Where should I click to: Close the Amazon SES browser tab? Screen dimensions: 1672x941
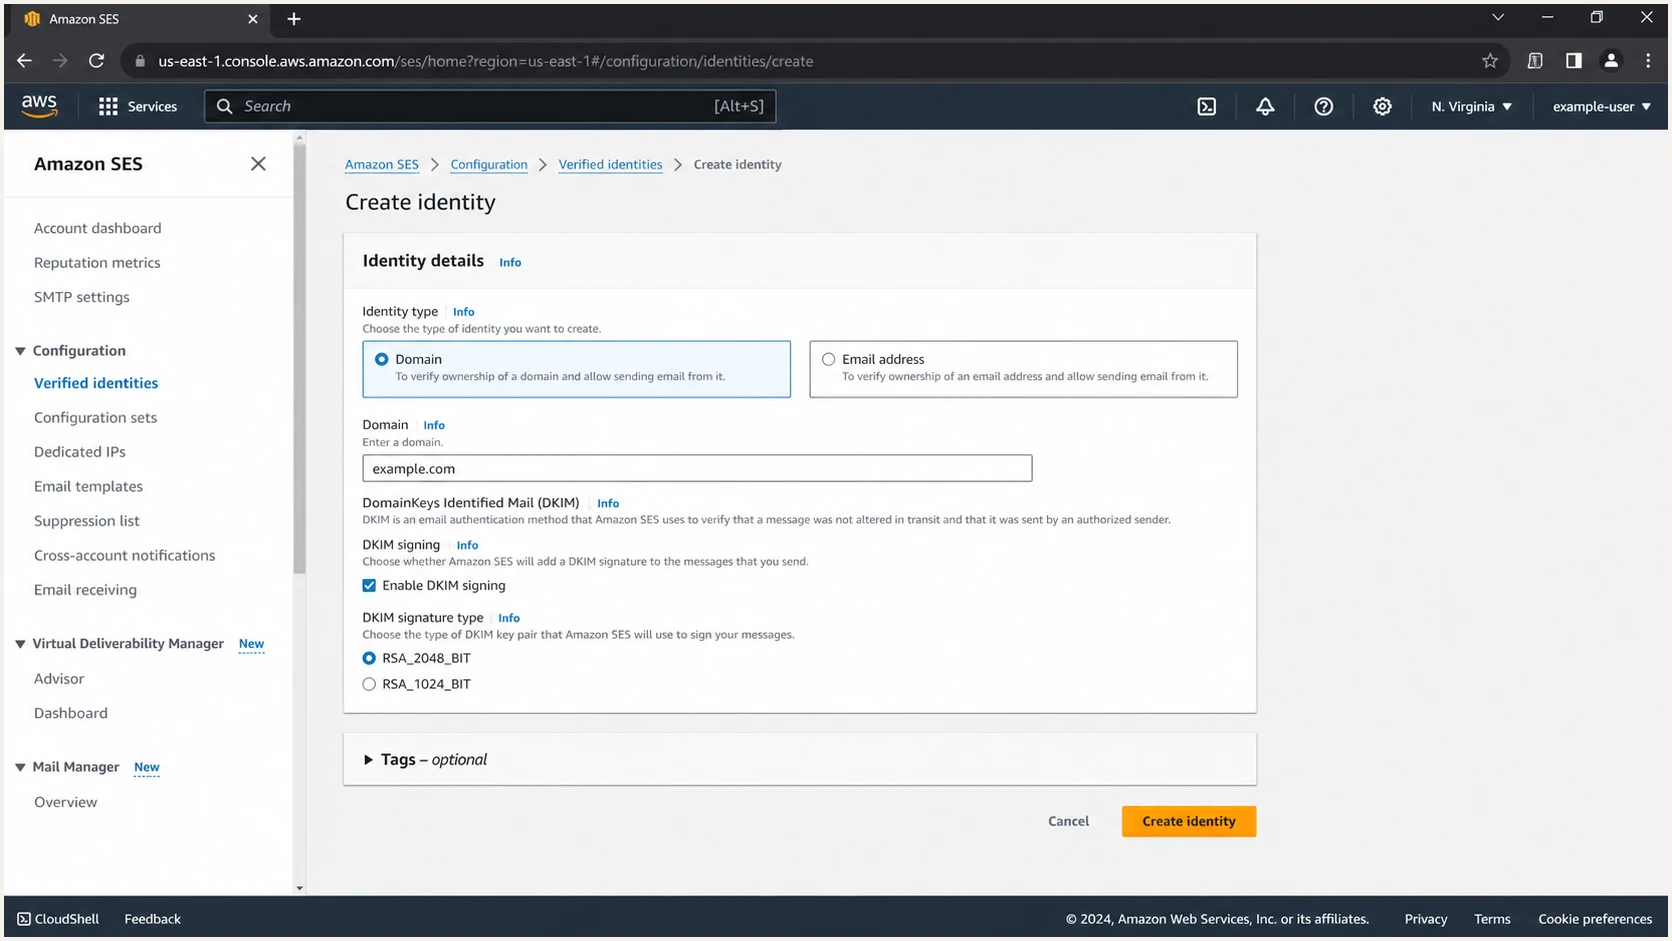coord(252,19)
